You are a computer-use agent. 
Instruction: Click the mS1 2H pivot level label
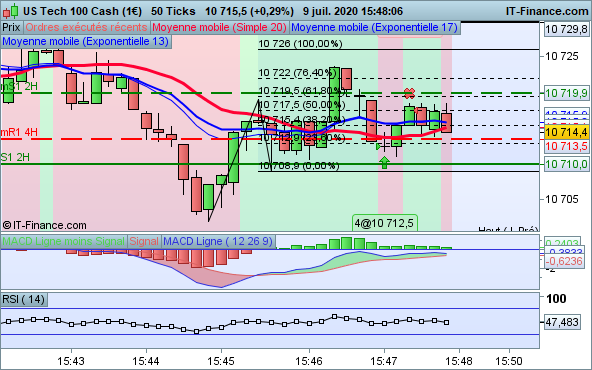pos(19,86)
